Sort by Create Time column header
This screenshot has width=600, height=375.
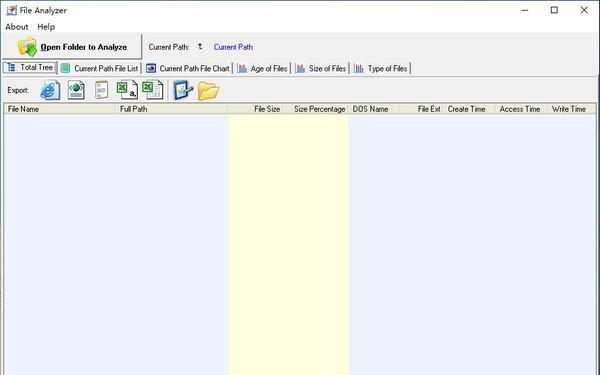(x=469, y=109)
